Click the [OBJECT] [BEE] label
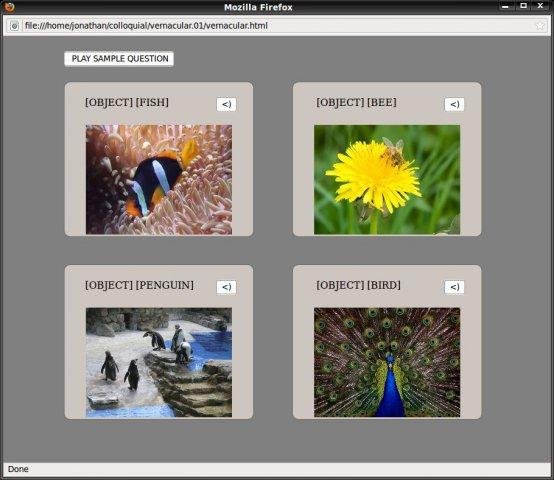Image resolution: width=554 pixels, height=480 pixels. coord(356,102)
